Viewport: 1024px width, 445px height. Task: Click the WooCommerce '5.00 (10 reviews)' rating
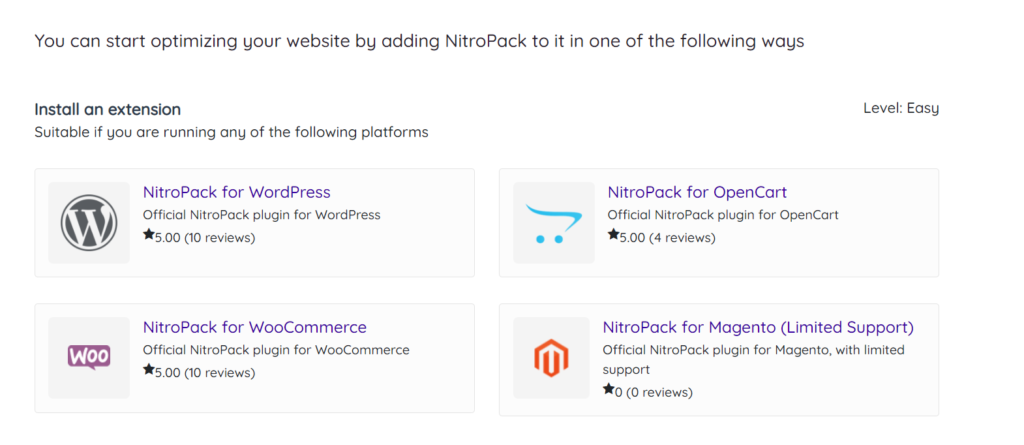[x=205, y=373]
